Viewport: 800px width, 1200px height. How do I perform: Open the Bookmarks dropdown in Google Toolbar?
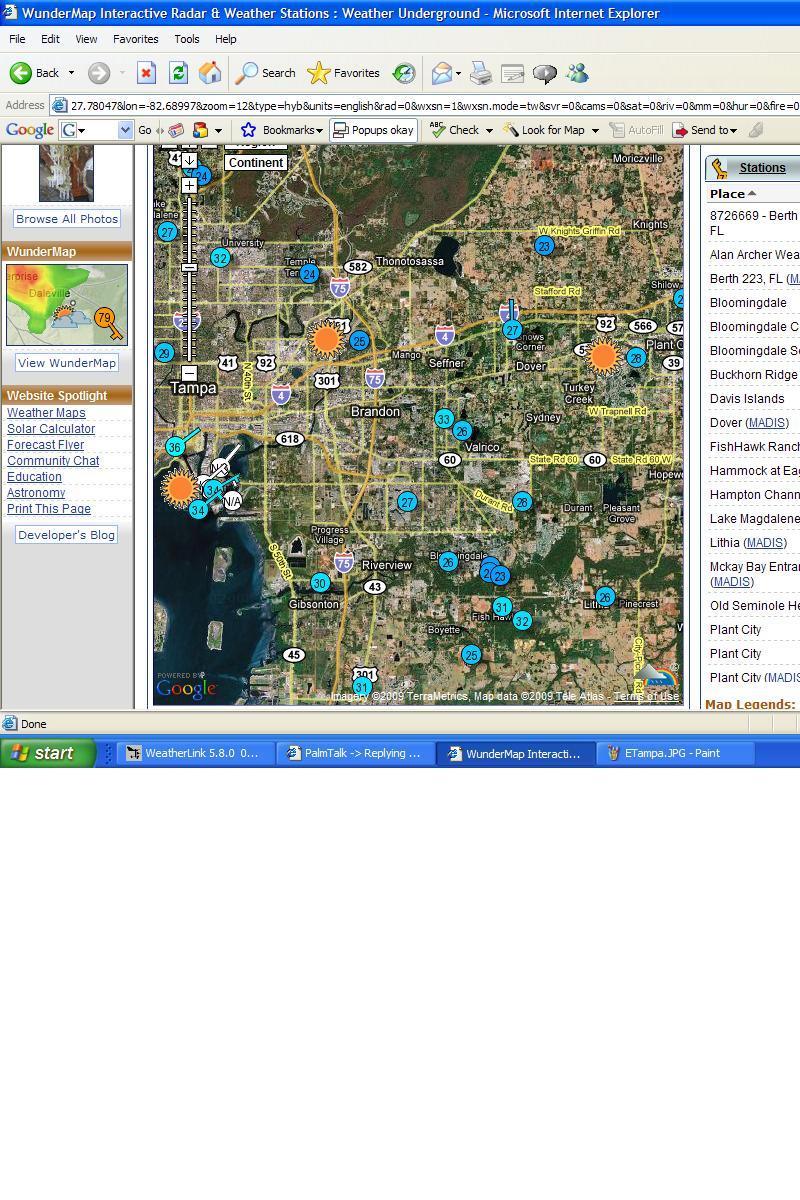click(x=283, y=130)
